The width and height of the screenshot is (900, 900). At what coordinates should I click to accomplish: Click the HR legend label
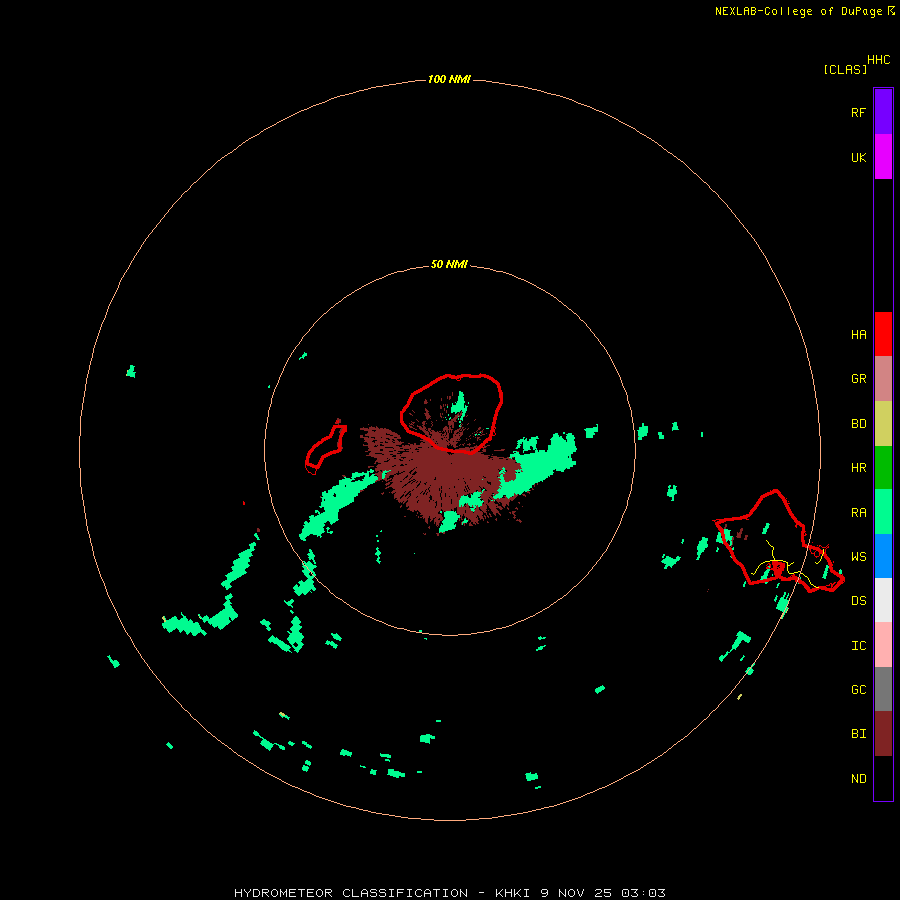[858, 468]
